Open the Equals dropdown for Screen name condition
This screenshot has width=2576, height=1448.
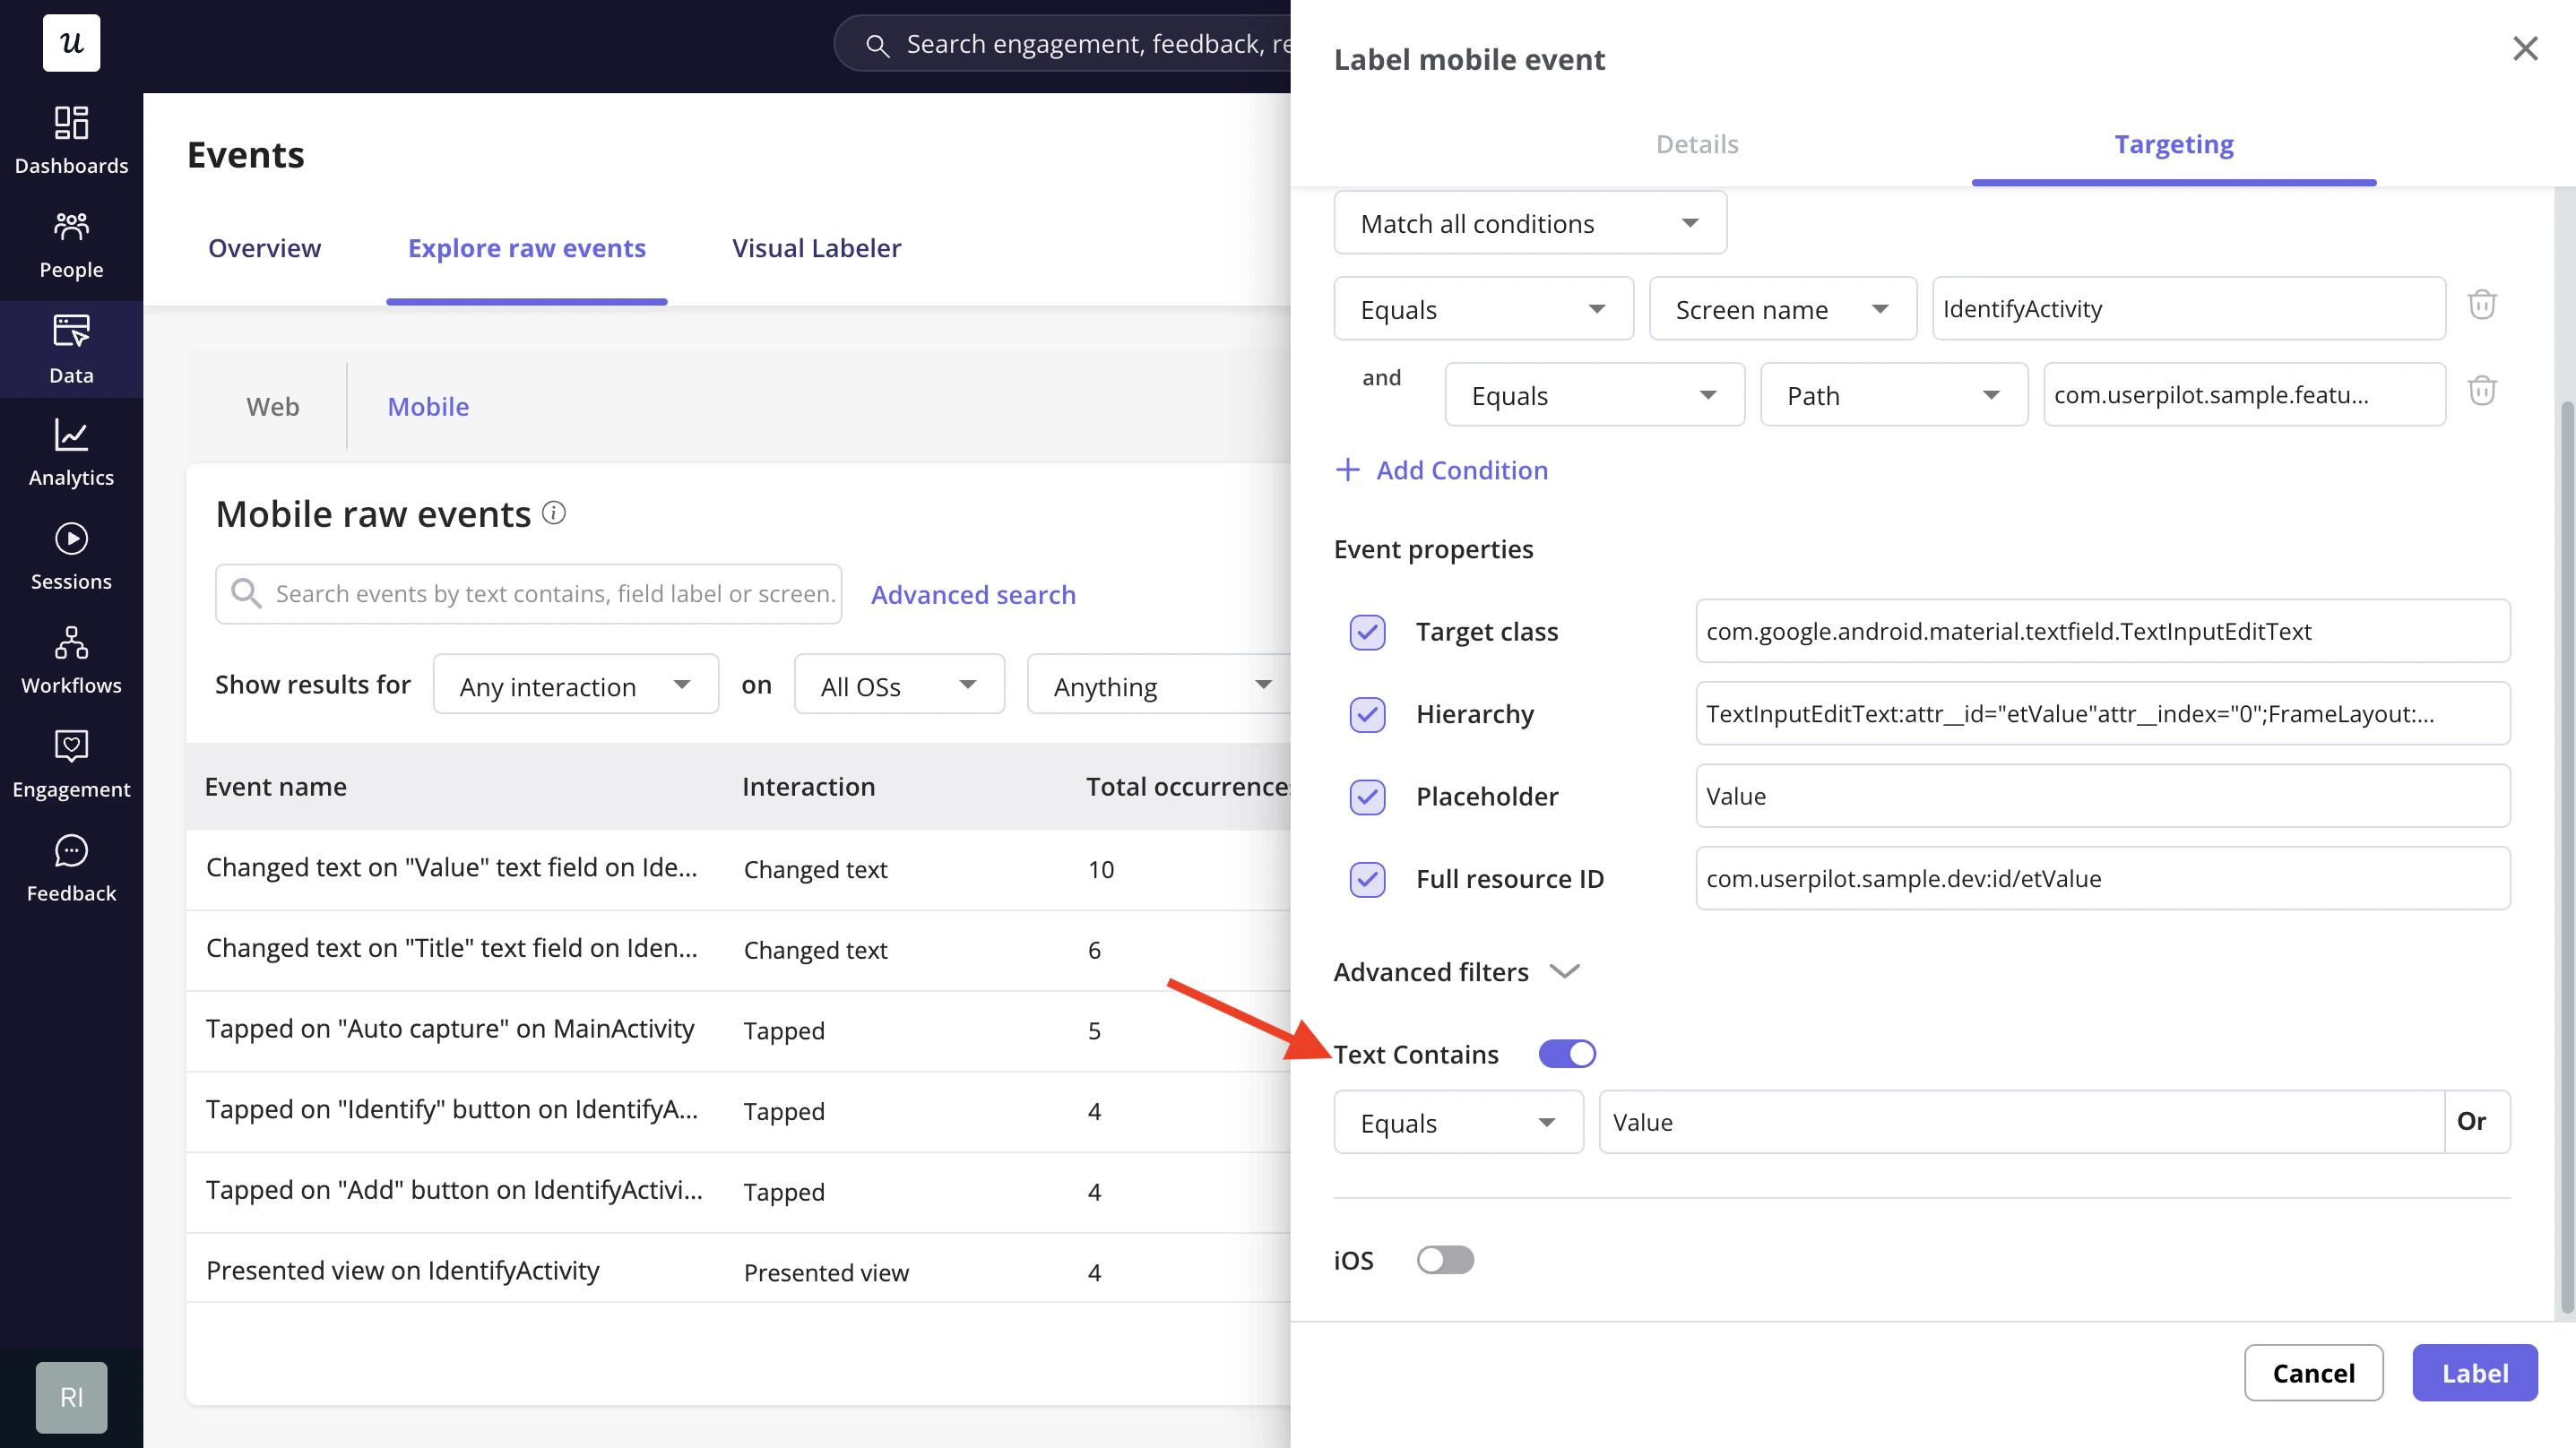(1483, 309)
